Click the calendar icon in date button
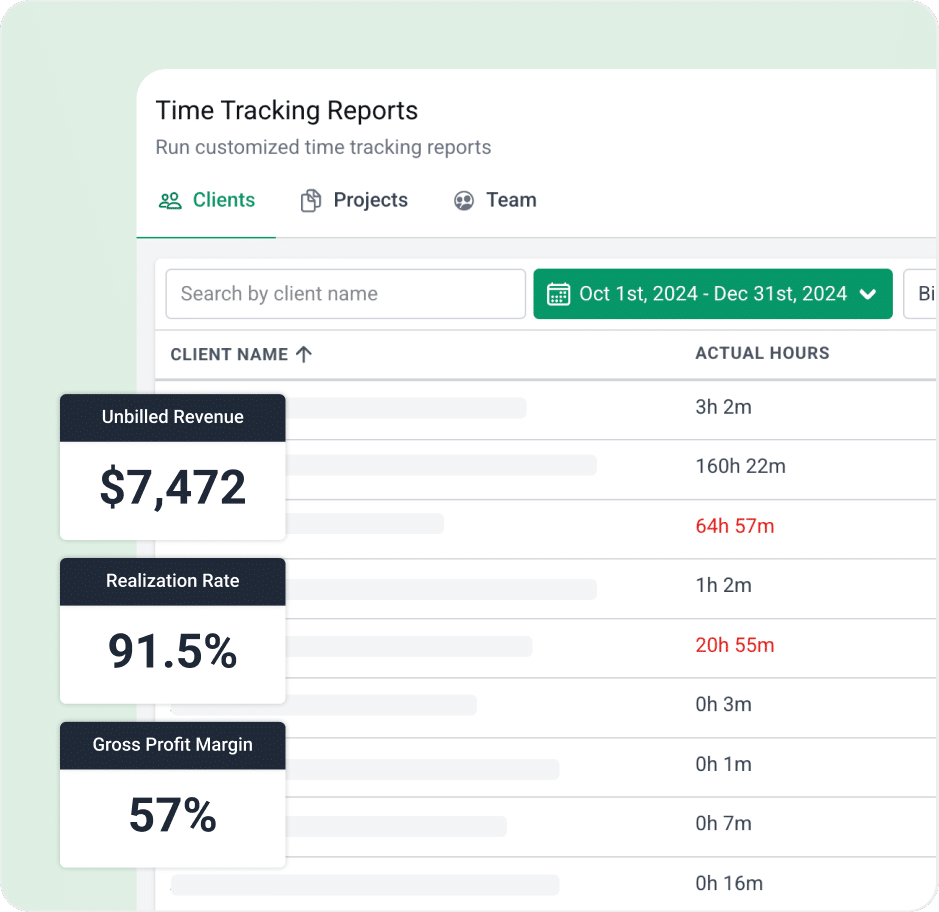The height and width of the screenshot is (912, 939). 558,294
